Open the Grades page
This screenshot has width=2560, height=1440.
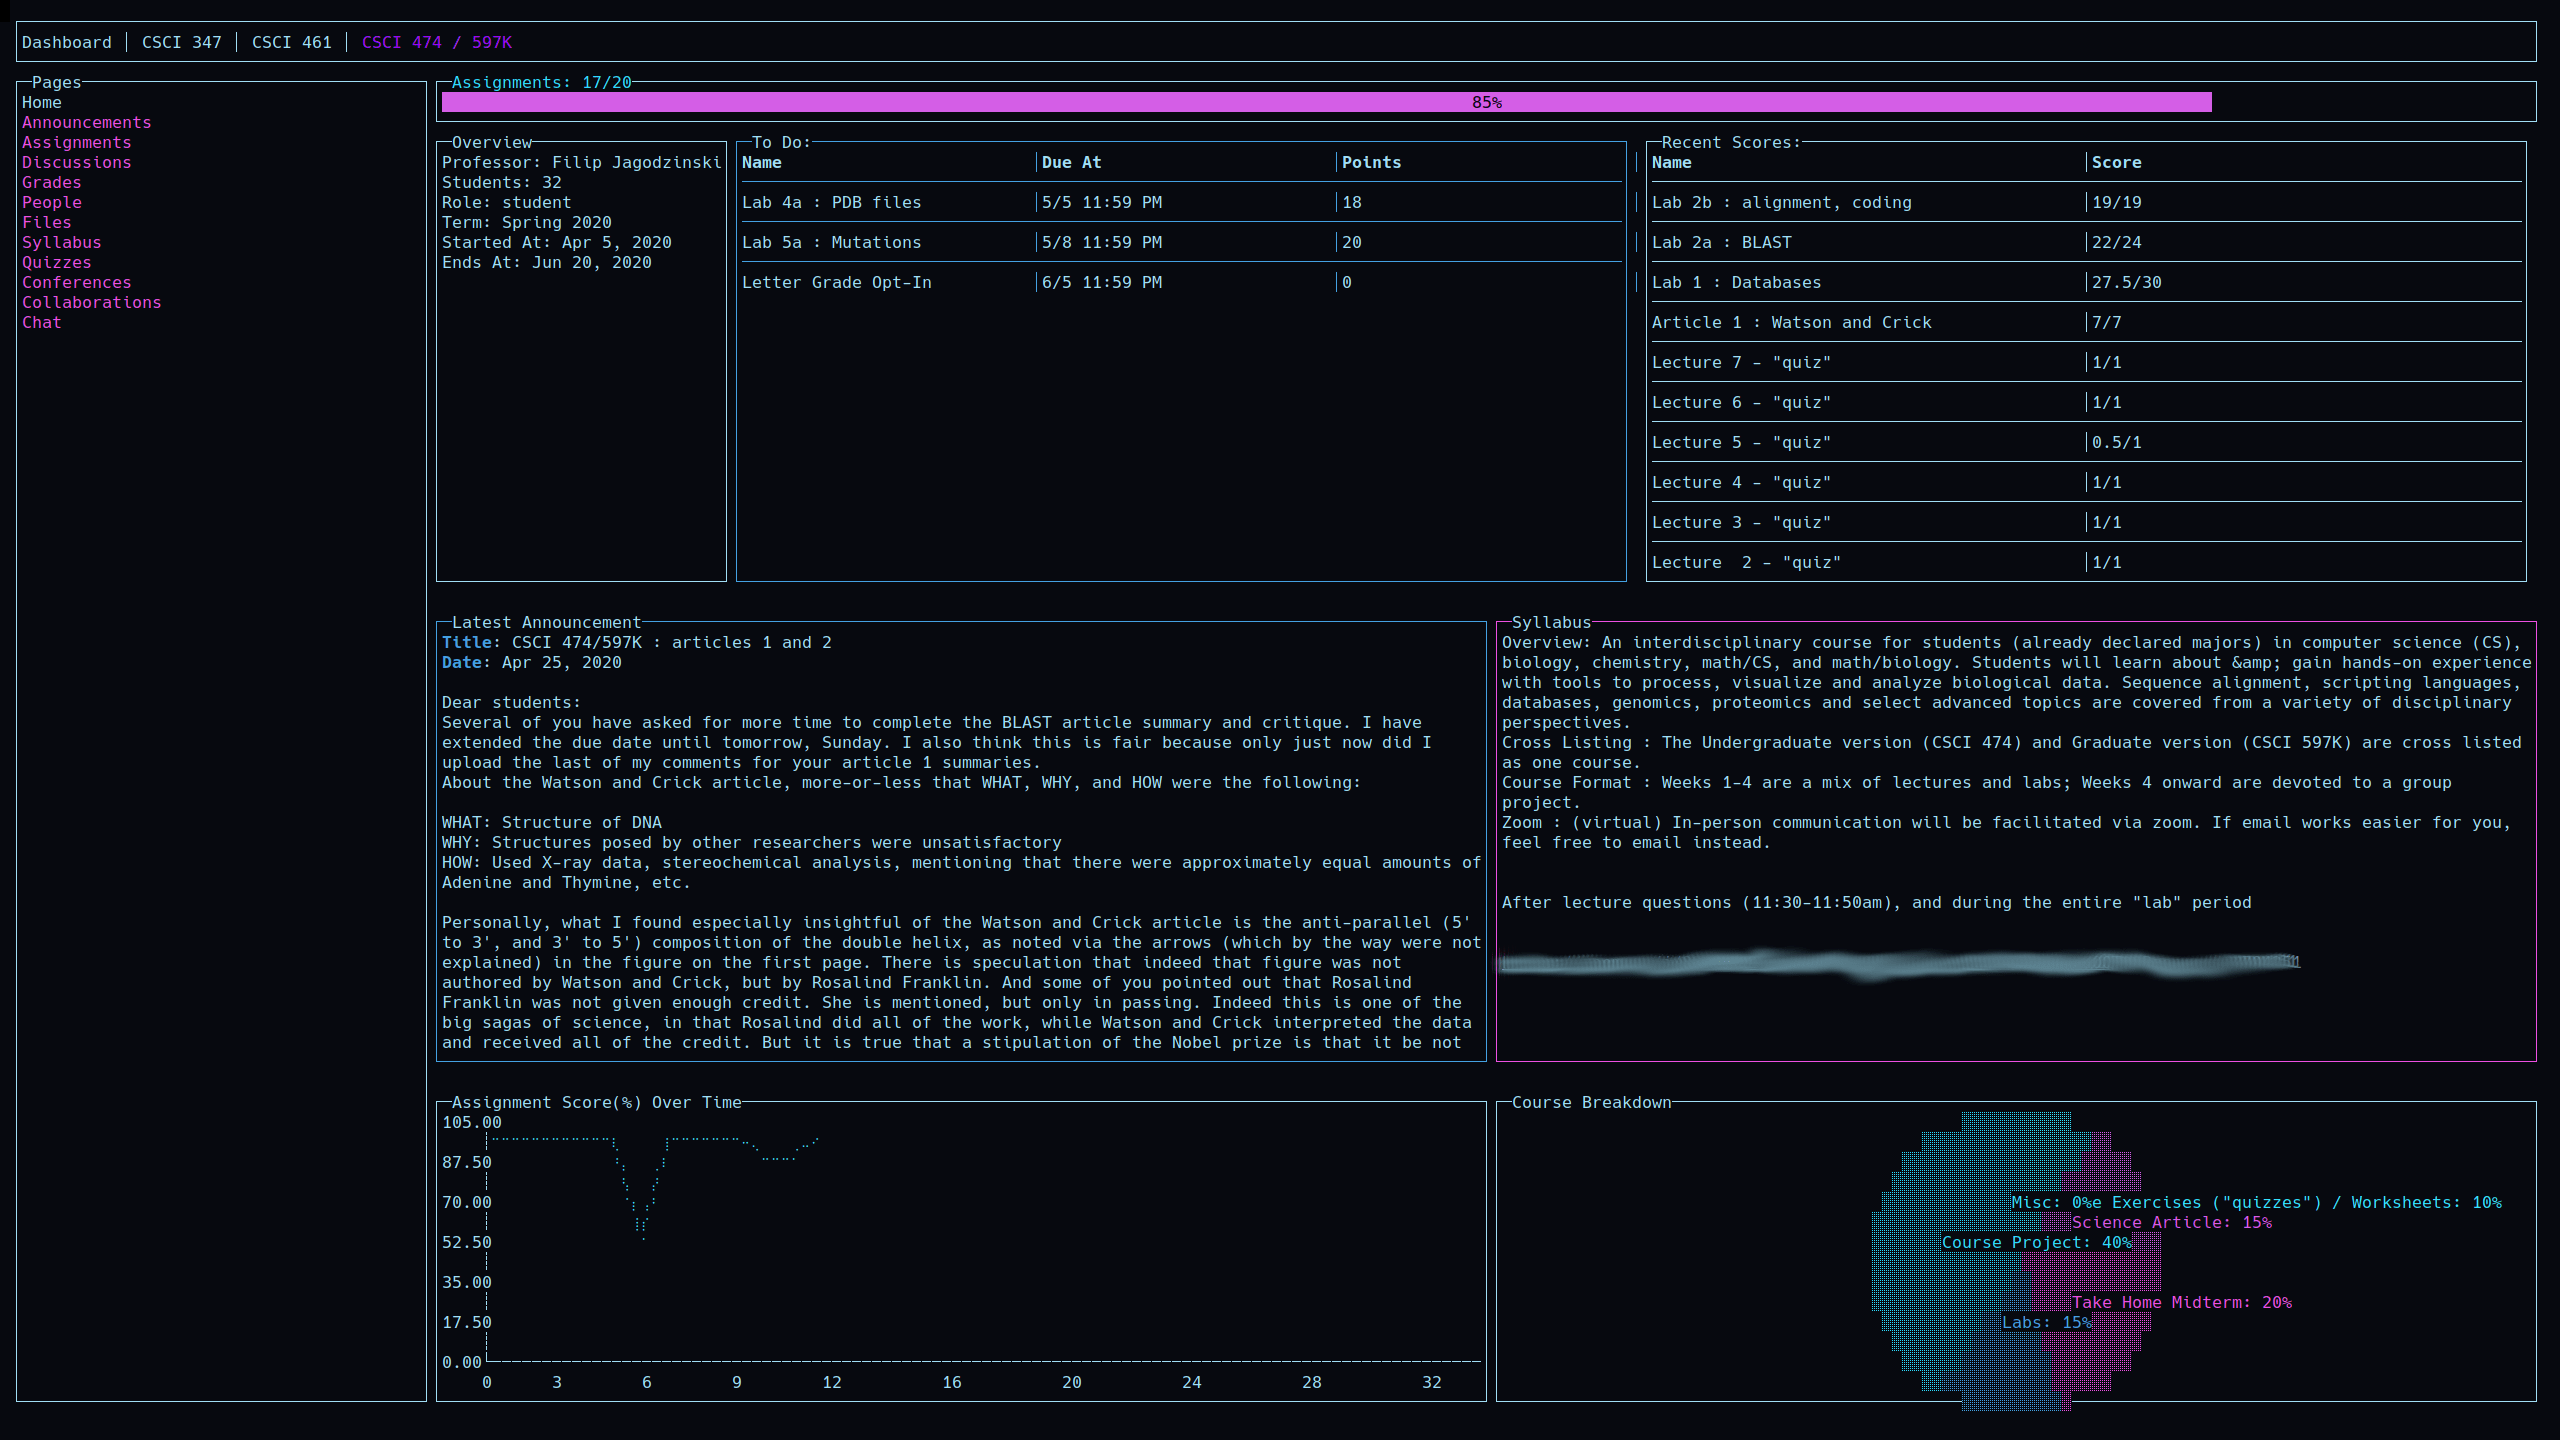point(51,182)
